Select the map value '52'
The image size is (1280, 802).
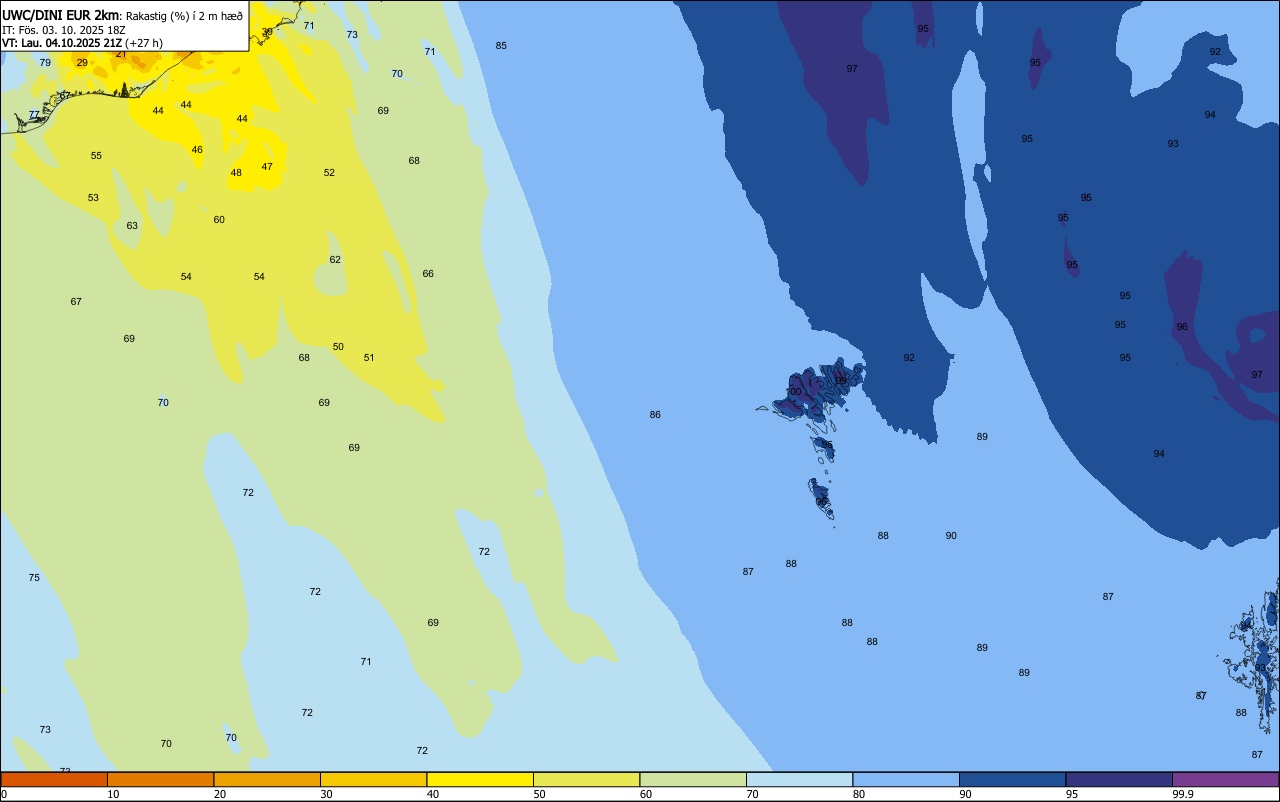[x=329, y=173]
